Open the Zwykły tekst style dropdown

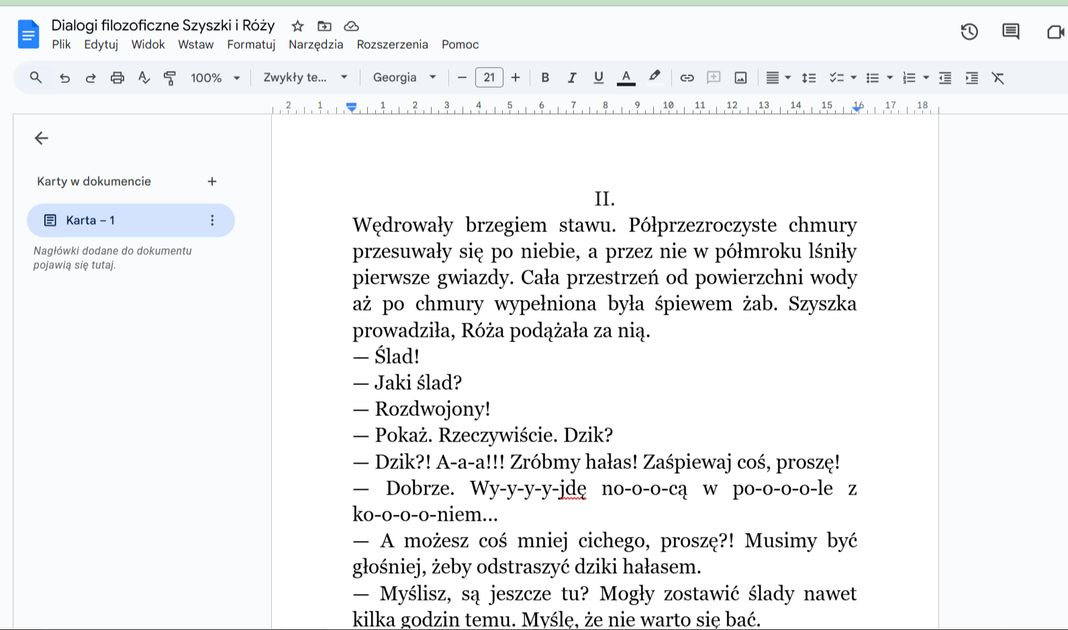[x=305, y=78]
